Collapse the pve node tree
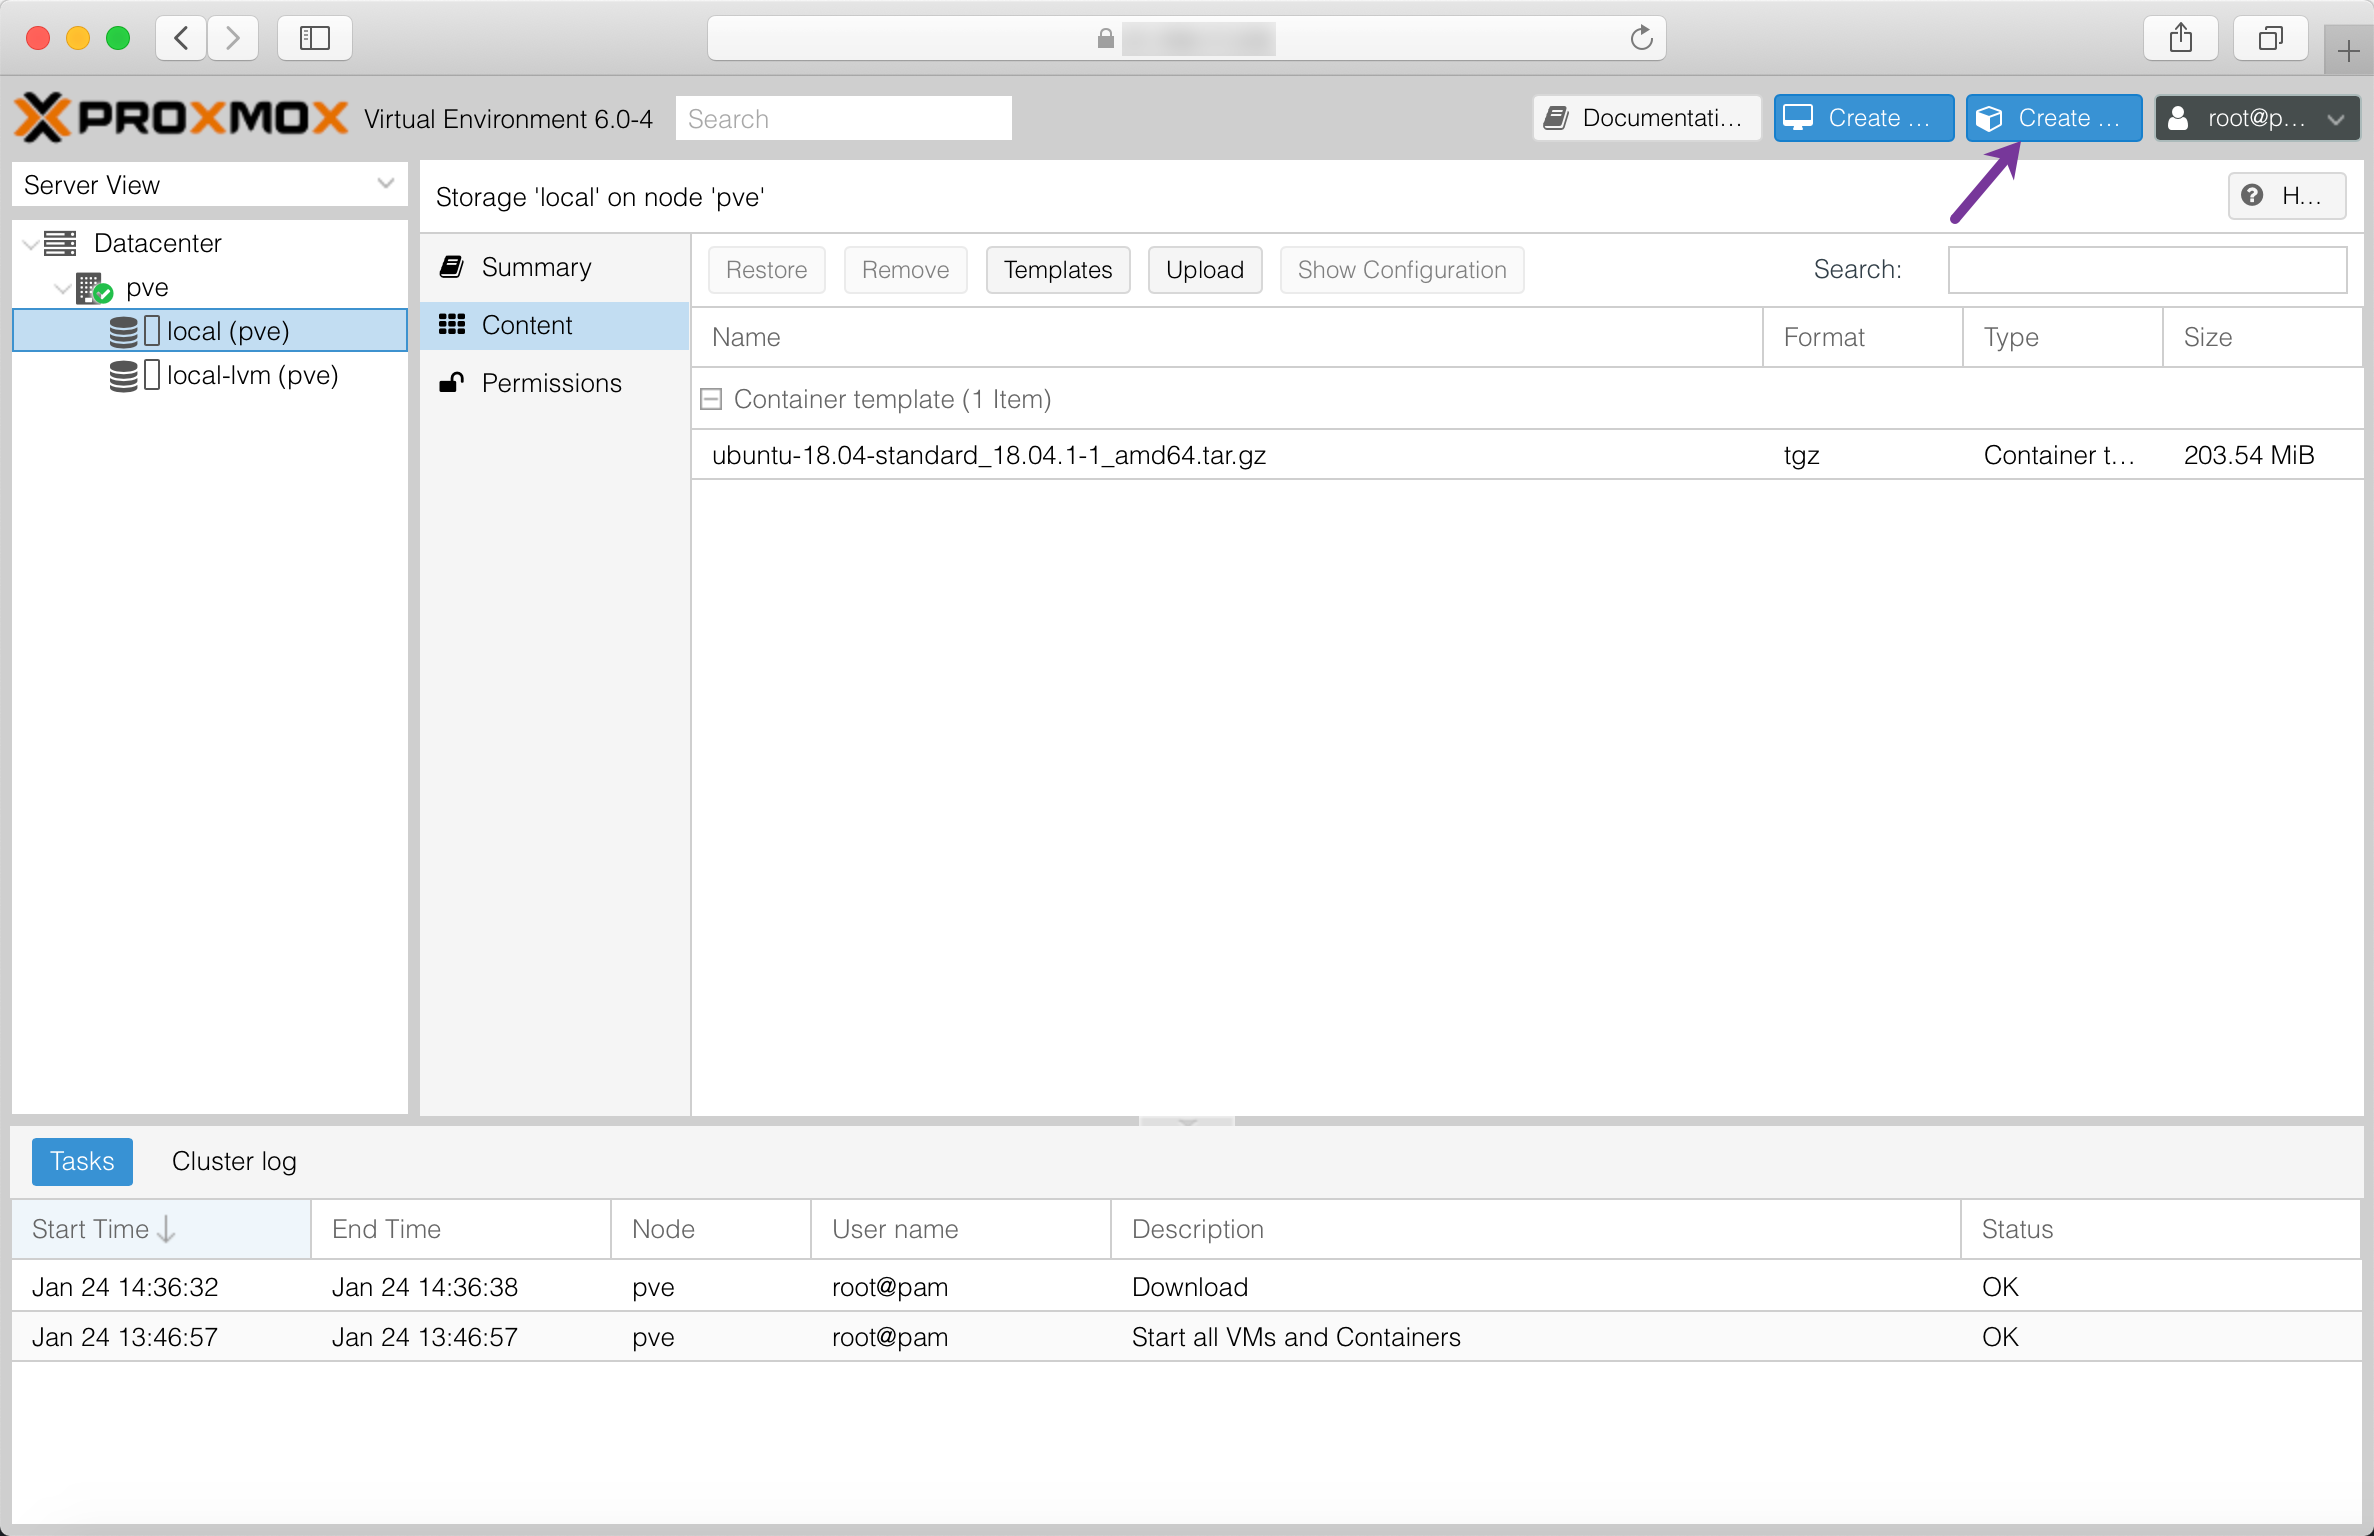 (x=62, y=288)
